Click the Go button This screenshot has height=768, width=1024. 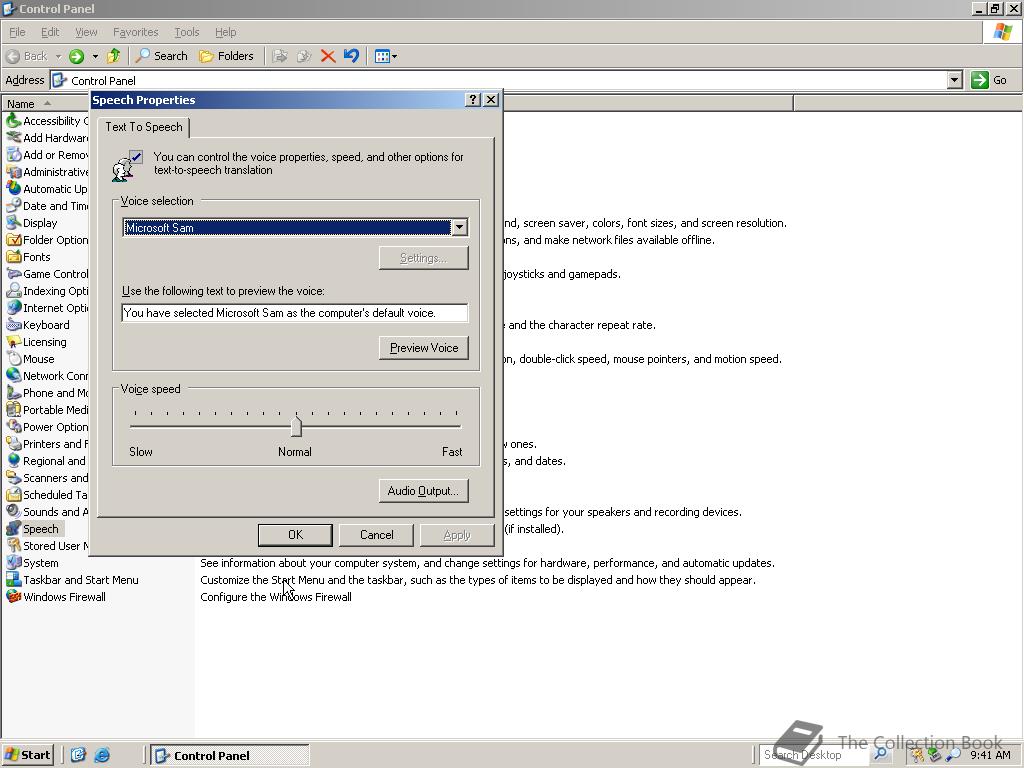989,80
